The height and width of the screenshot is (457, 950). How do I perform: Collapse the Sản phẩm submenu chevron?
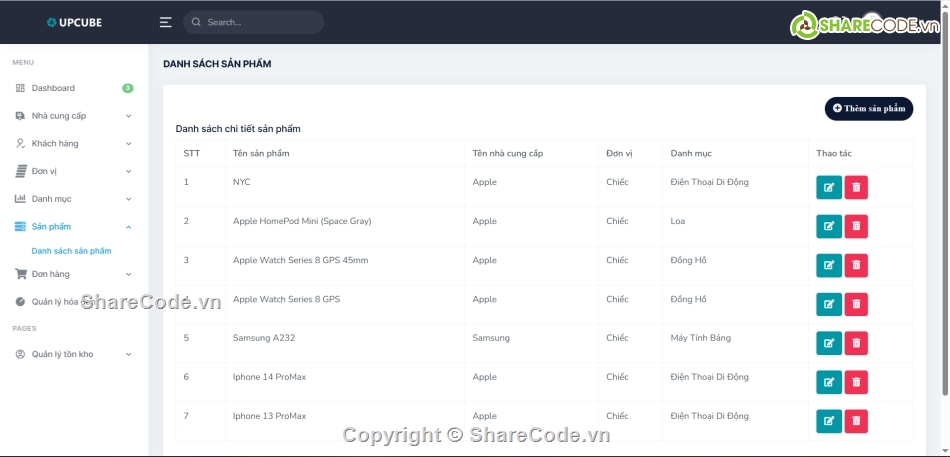click(x=128, y=227)
